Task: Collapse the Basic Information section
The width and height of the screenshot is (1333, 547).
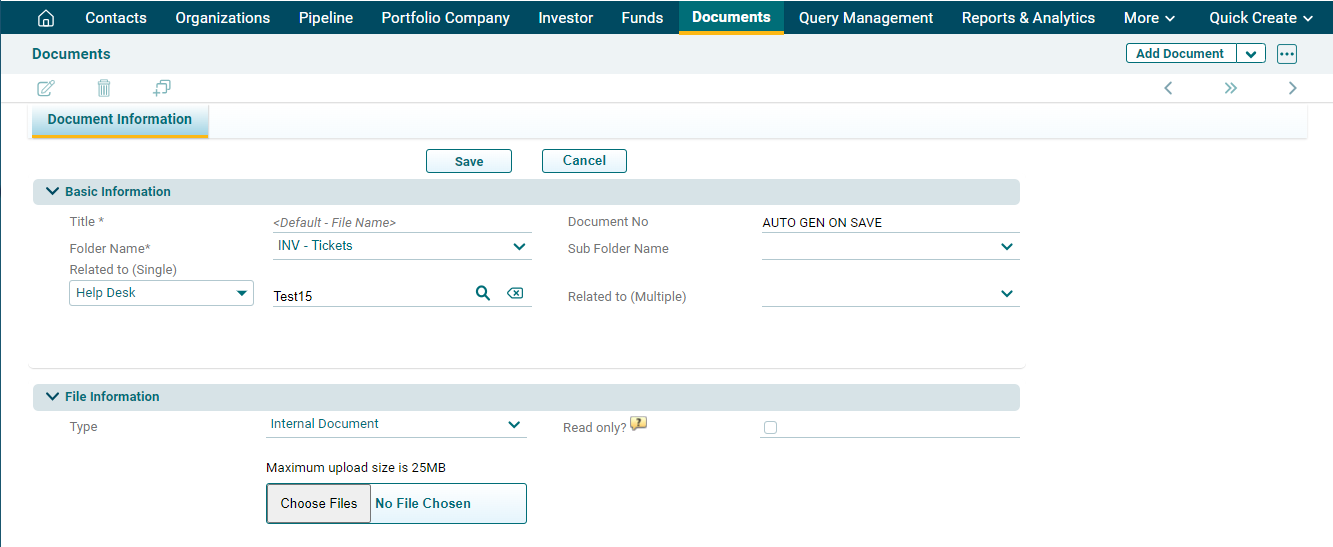Action: tap(52, 191)
